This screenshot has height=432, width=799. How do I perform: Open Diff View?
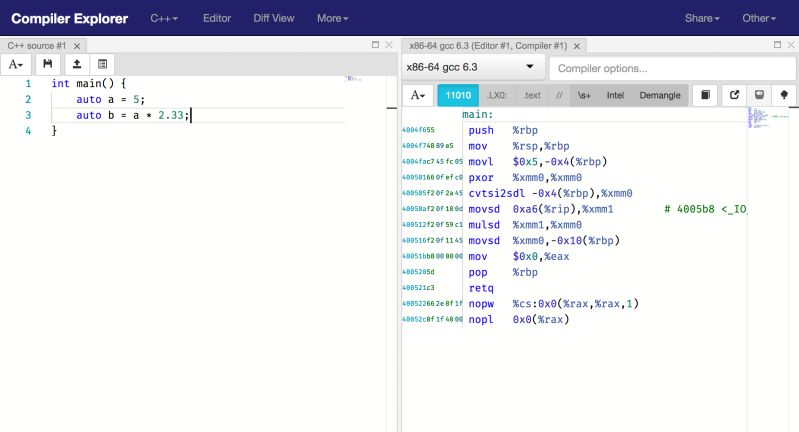pyautogui.click(x=274, y=18)
